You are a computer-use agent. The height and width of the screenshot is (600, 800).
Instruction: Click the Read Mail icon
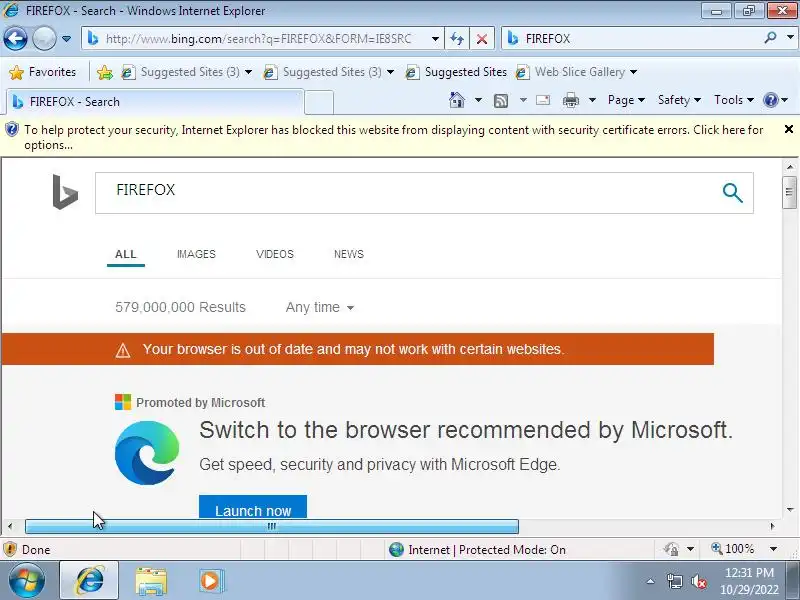(x=543, y=100)
